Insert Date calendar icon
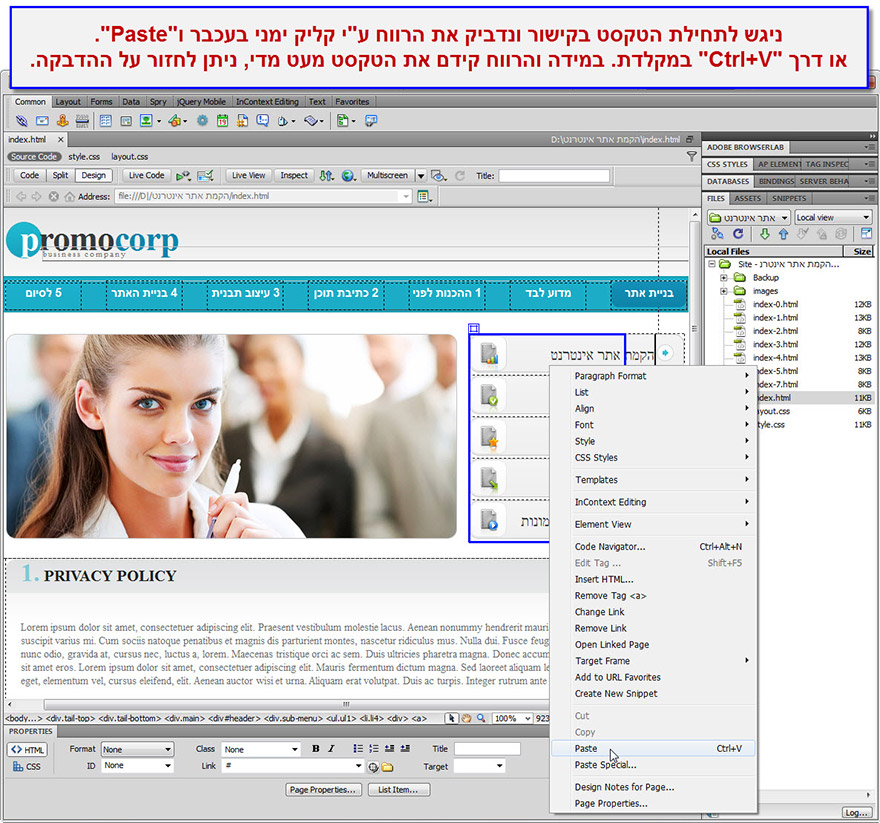This screenshot has height=823, width=880. point(223,121)
